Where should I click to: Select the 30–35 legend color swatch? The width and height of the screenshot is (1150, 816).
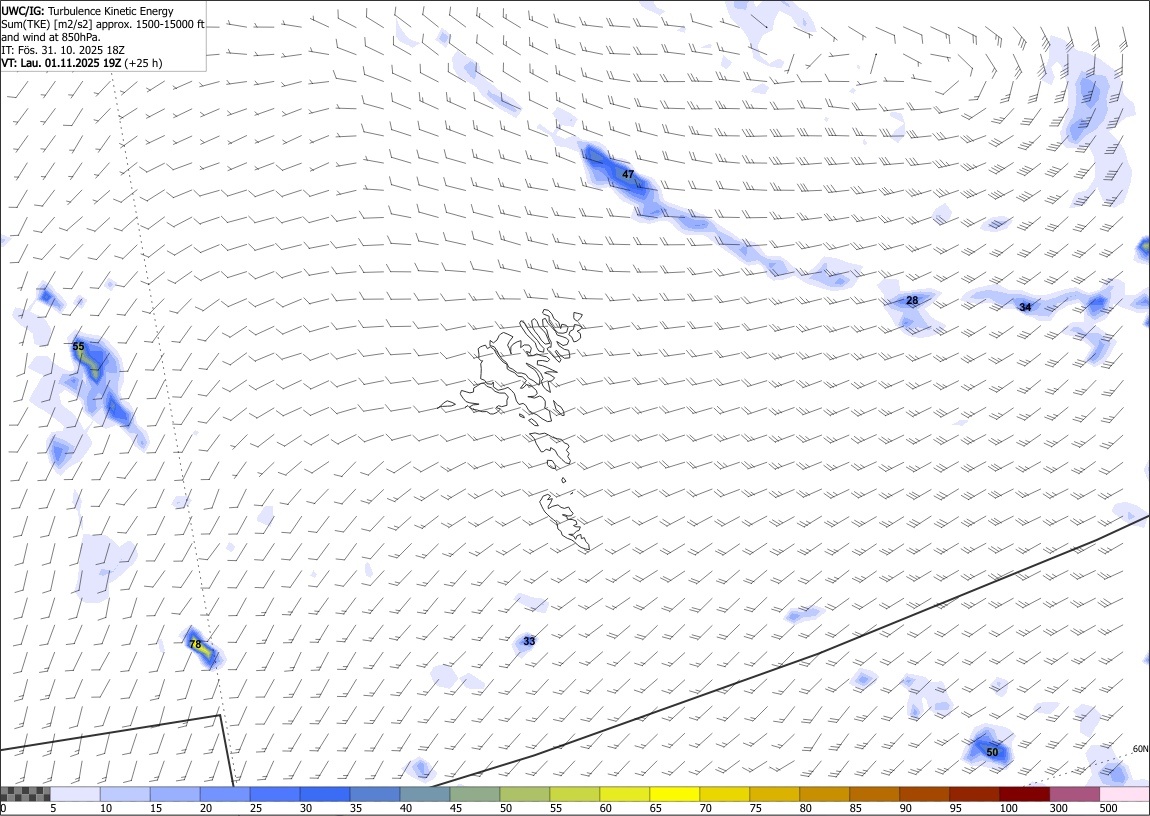coord(325,794)
